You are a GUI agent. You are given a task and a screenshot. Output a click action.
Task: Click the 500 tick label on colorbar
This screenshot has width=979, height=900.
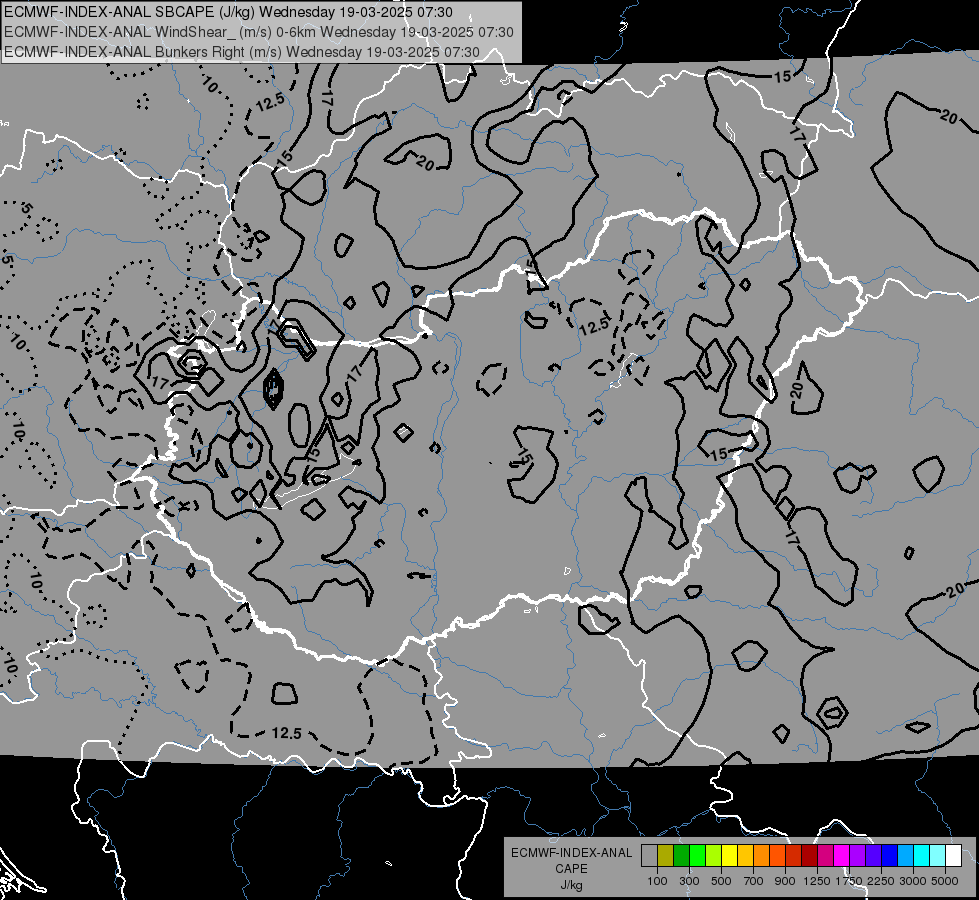point(721,881)
